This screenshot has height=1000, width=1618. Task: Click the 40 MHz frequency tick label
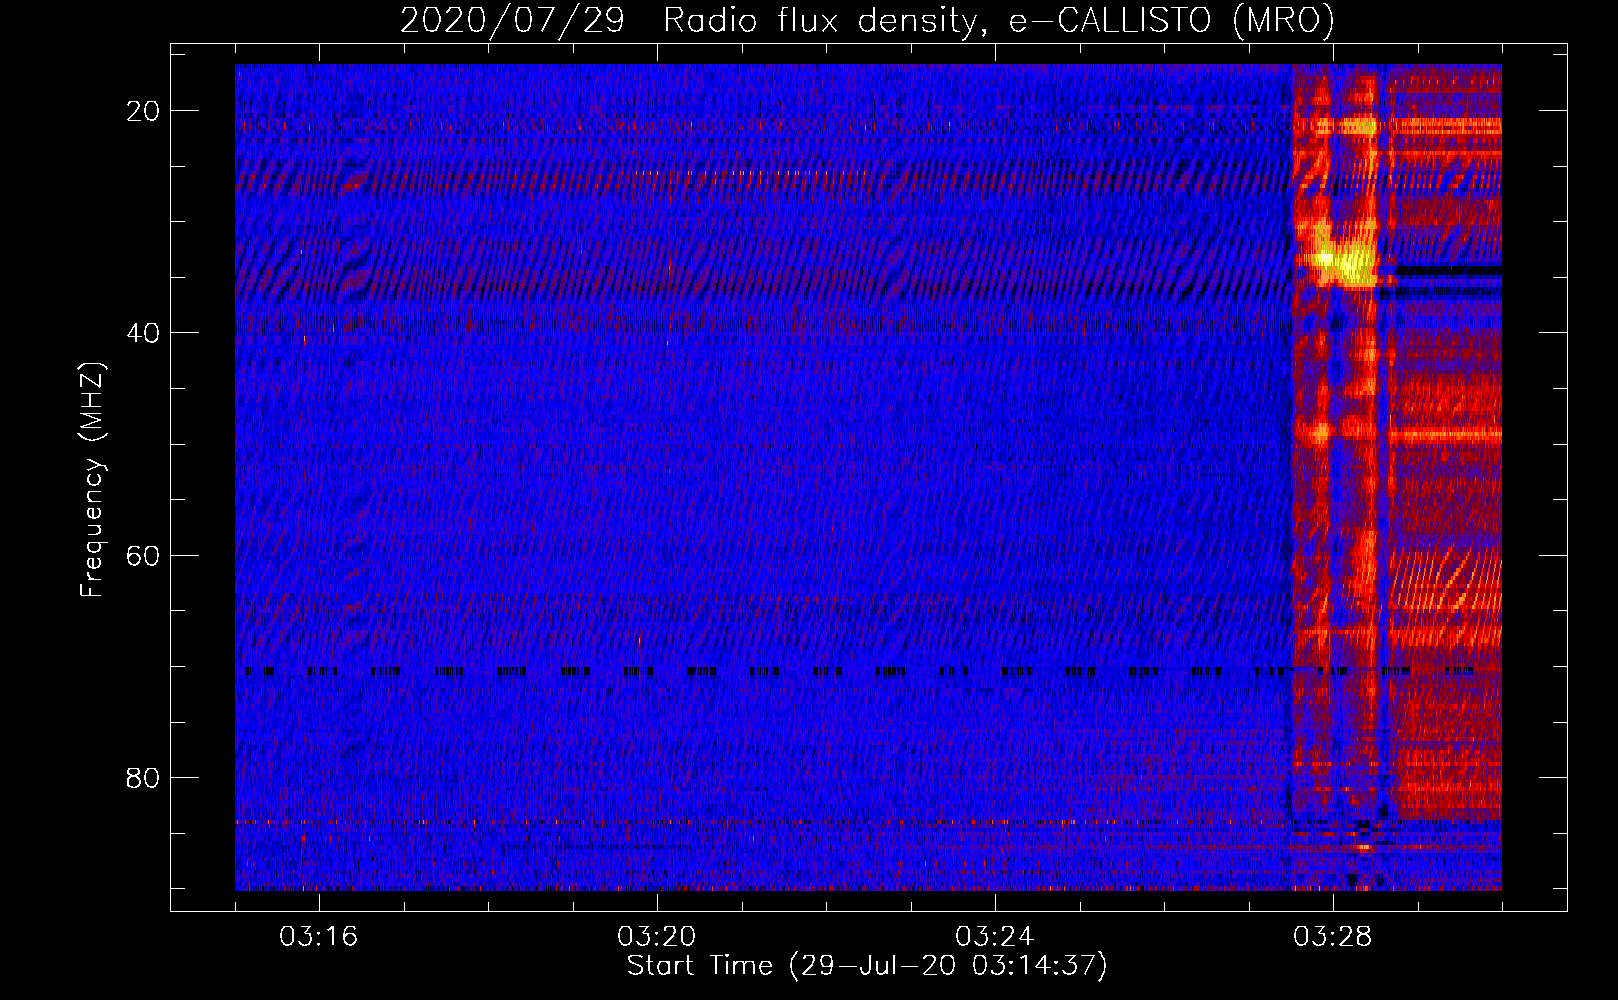click(x=143, y=333)
